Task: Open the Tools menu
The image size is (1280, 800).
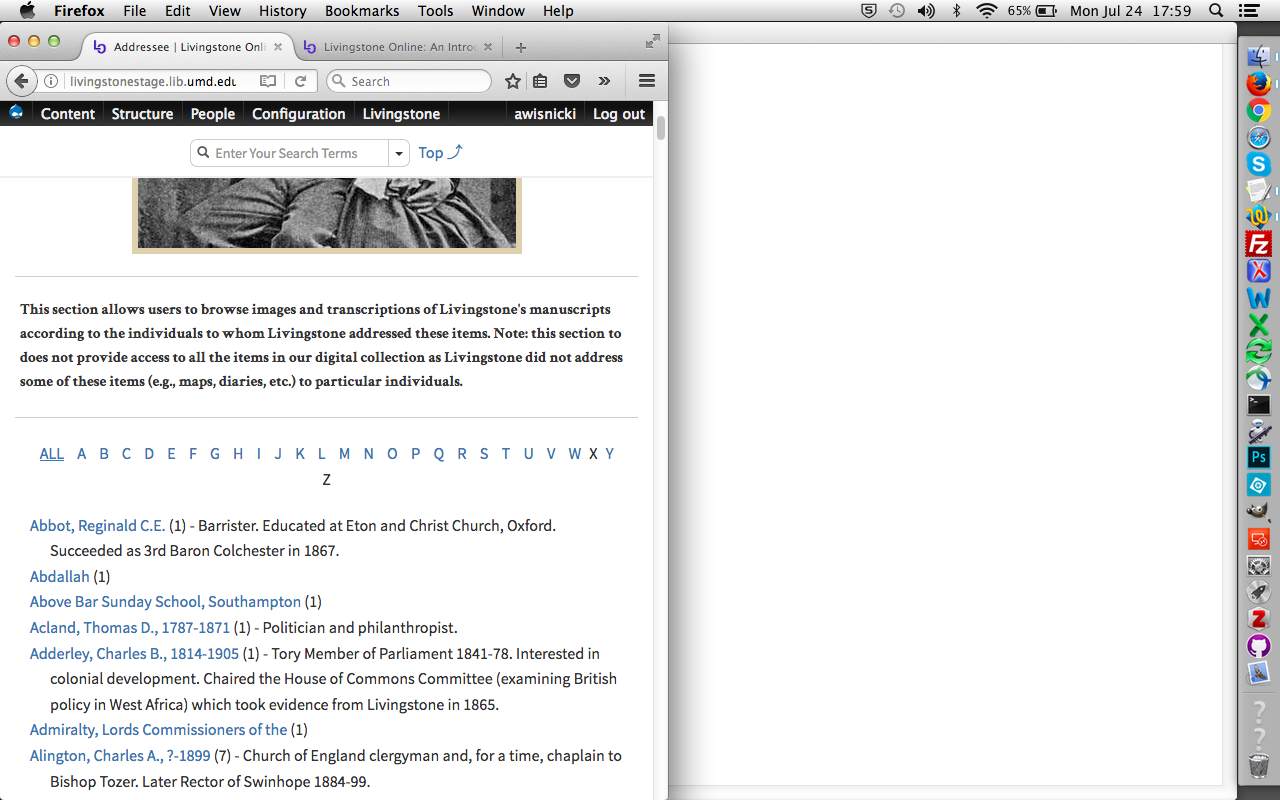Action: (435, 11)
